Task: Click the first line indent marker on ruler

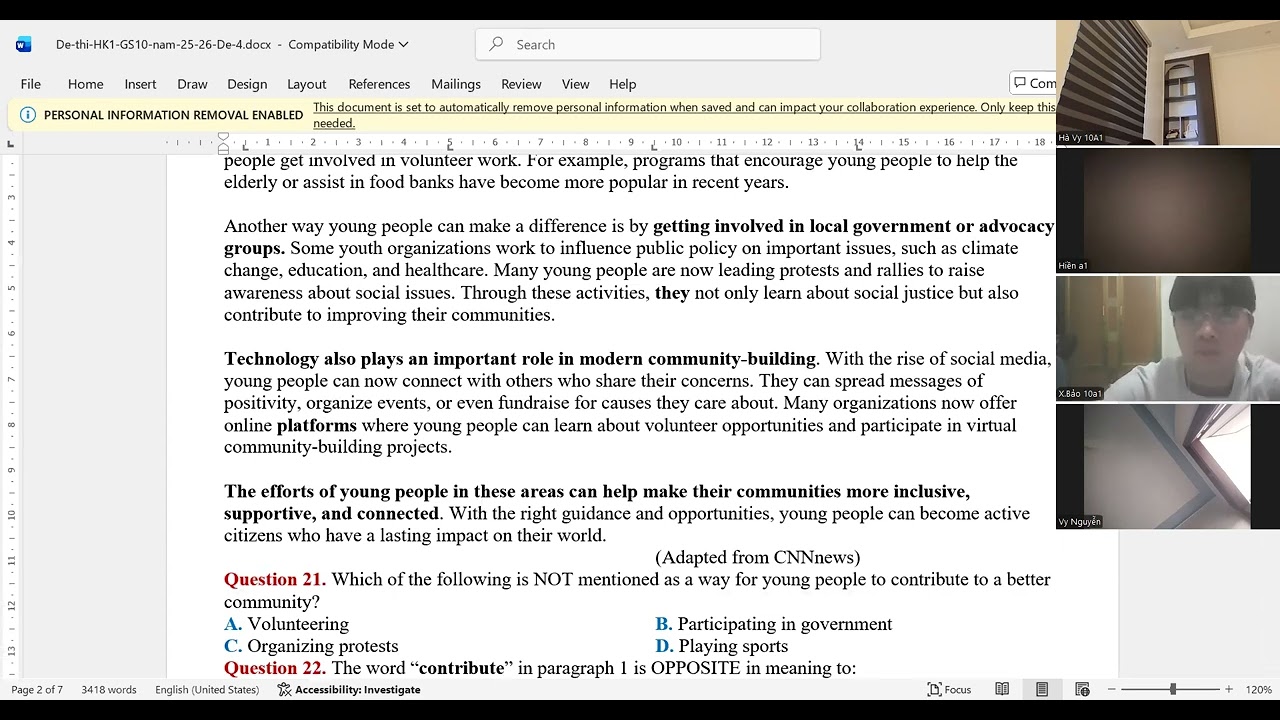Action: coord(223,137)
